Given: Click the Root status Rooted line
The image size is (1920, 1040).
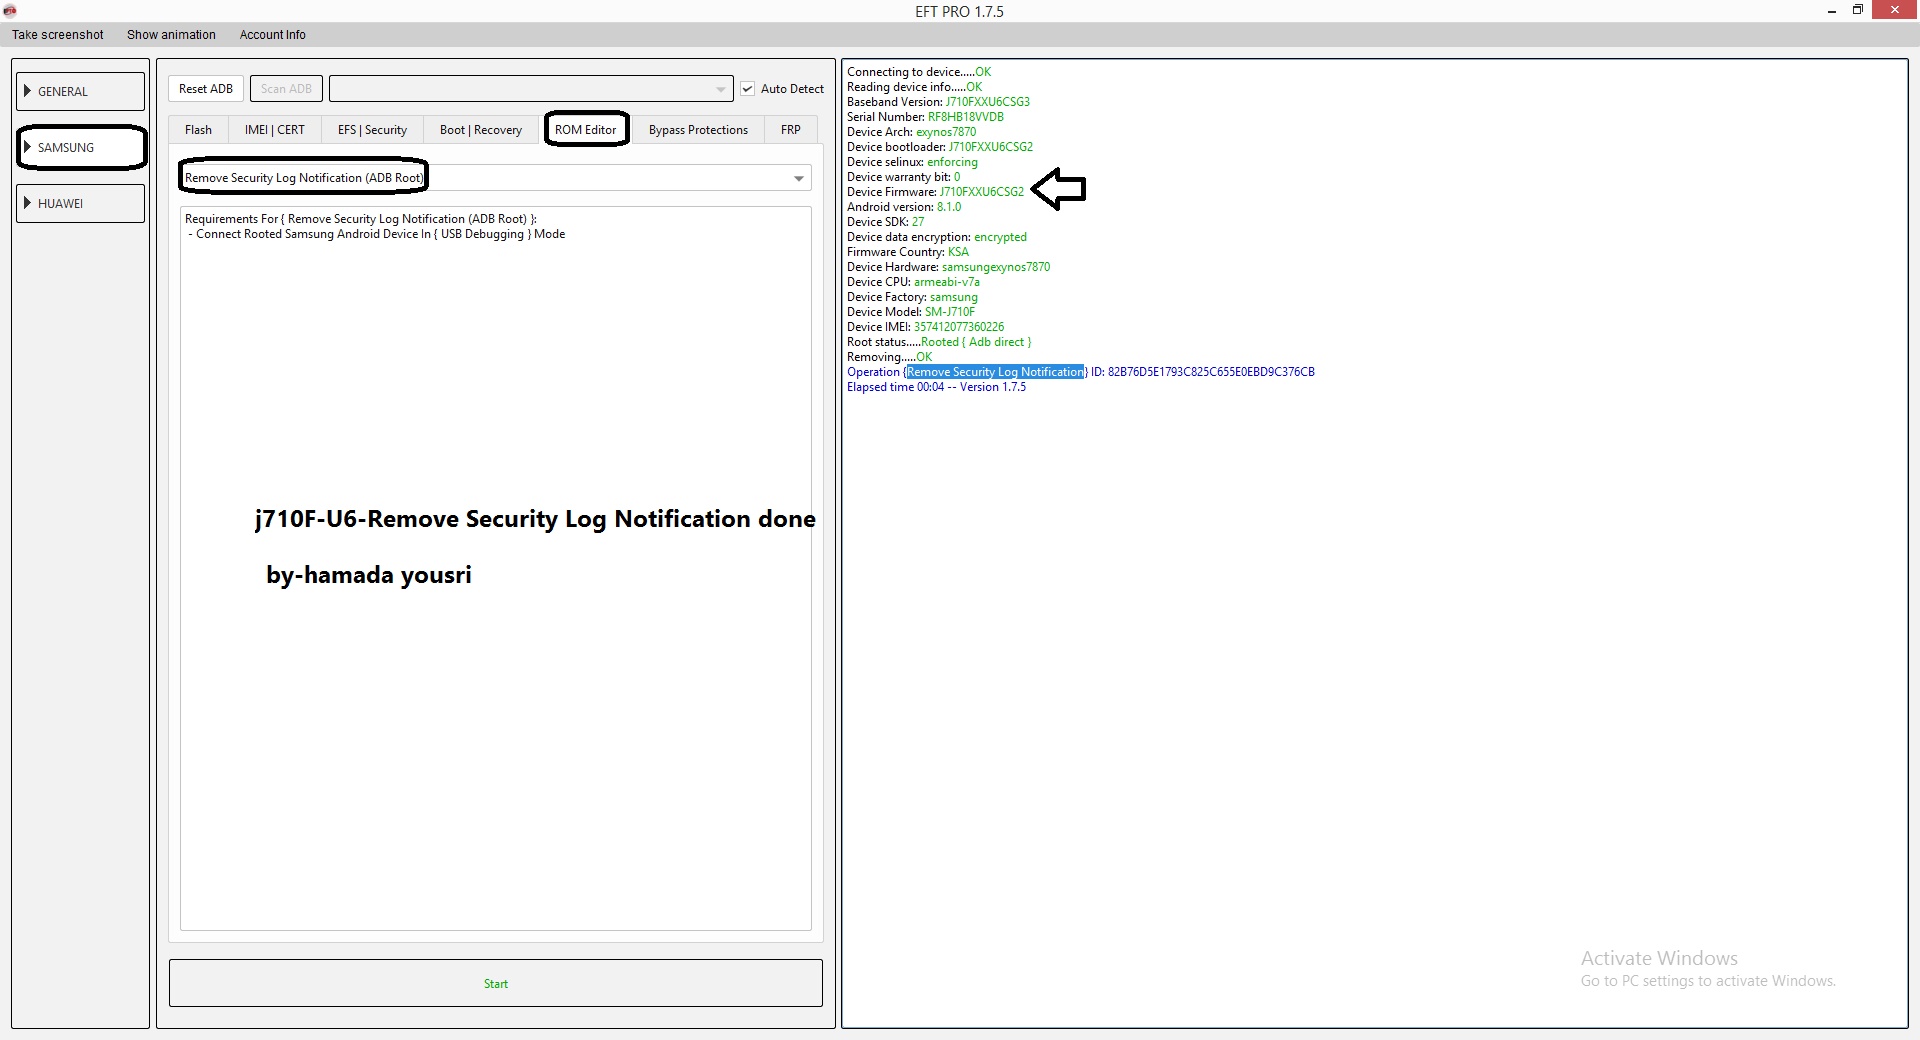Looking at the screenshot, I should [939, 342].
